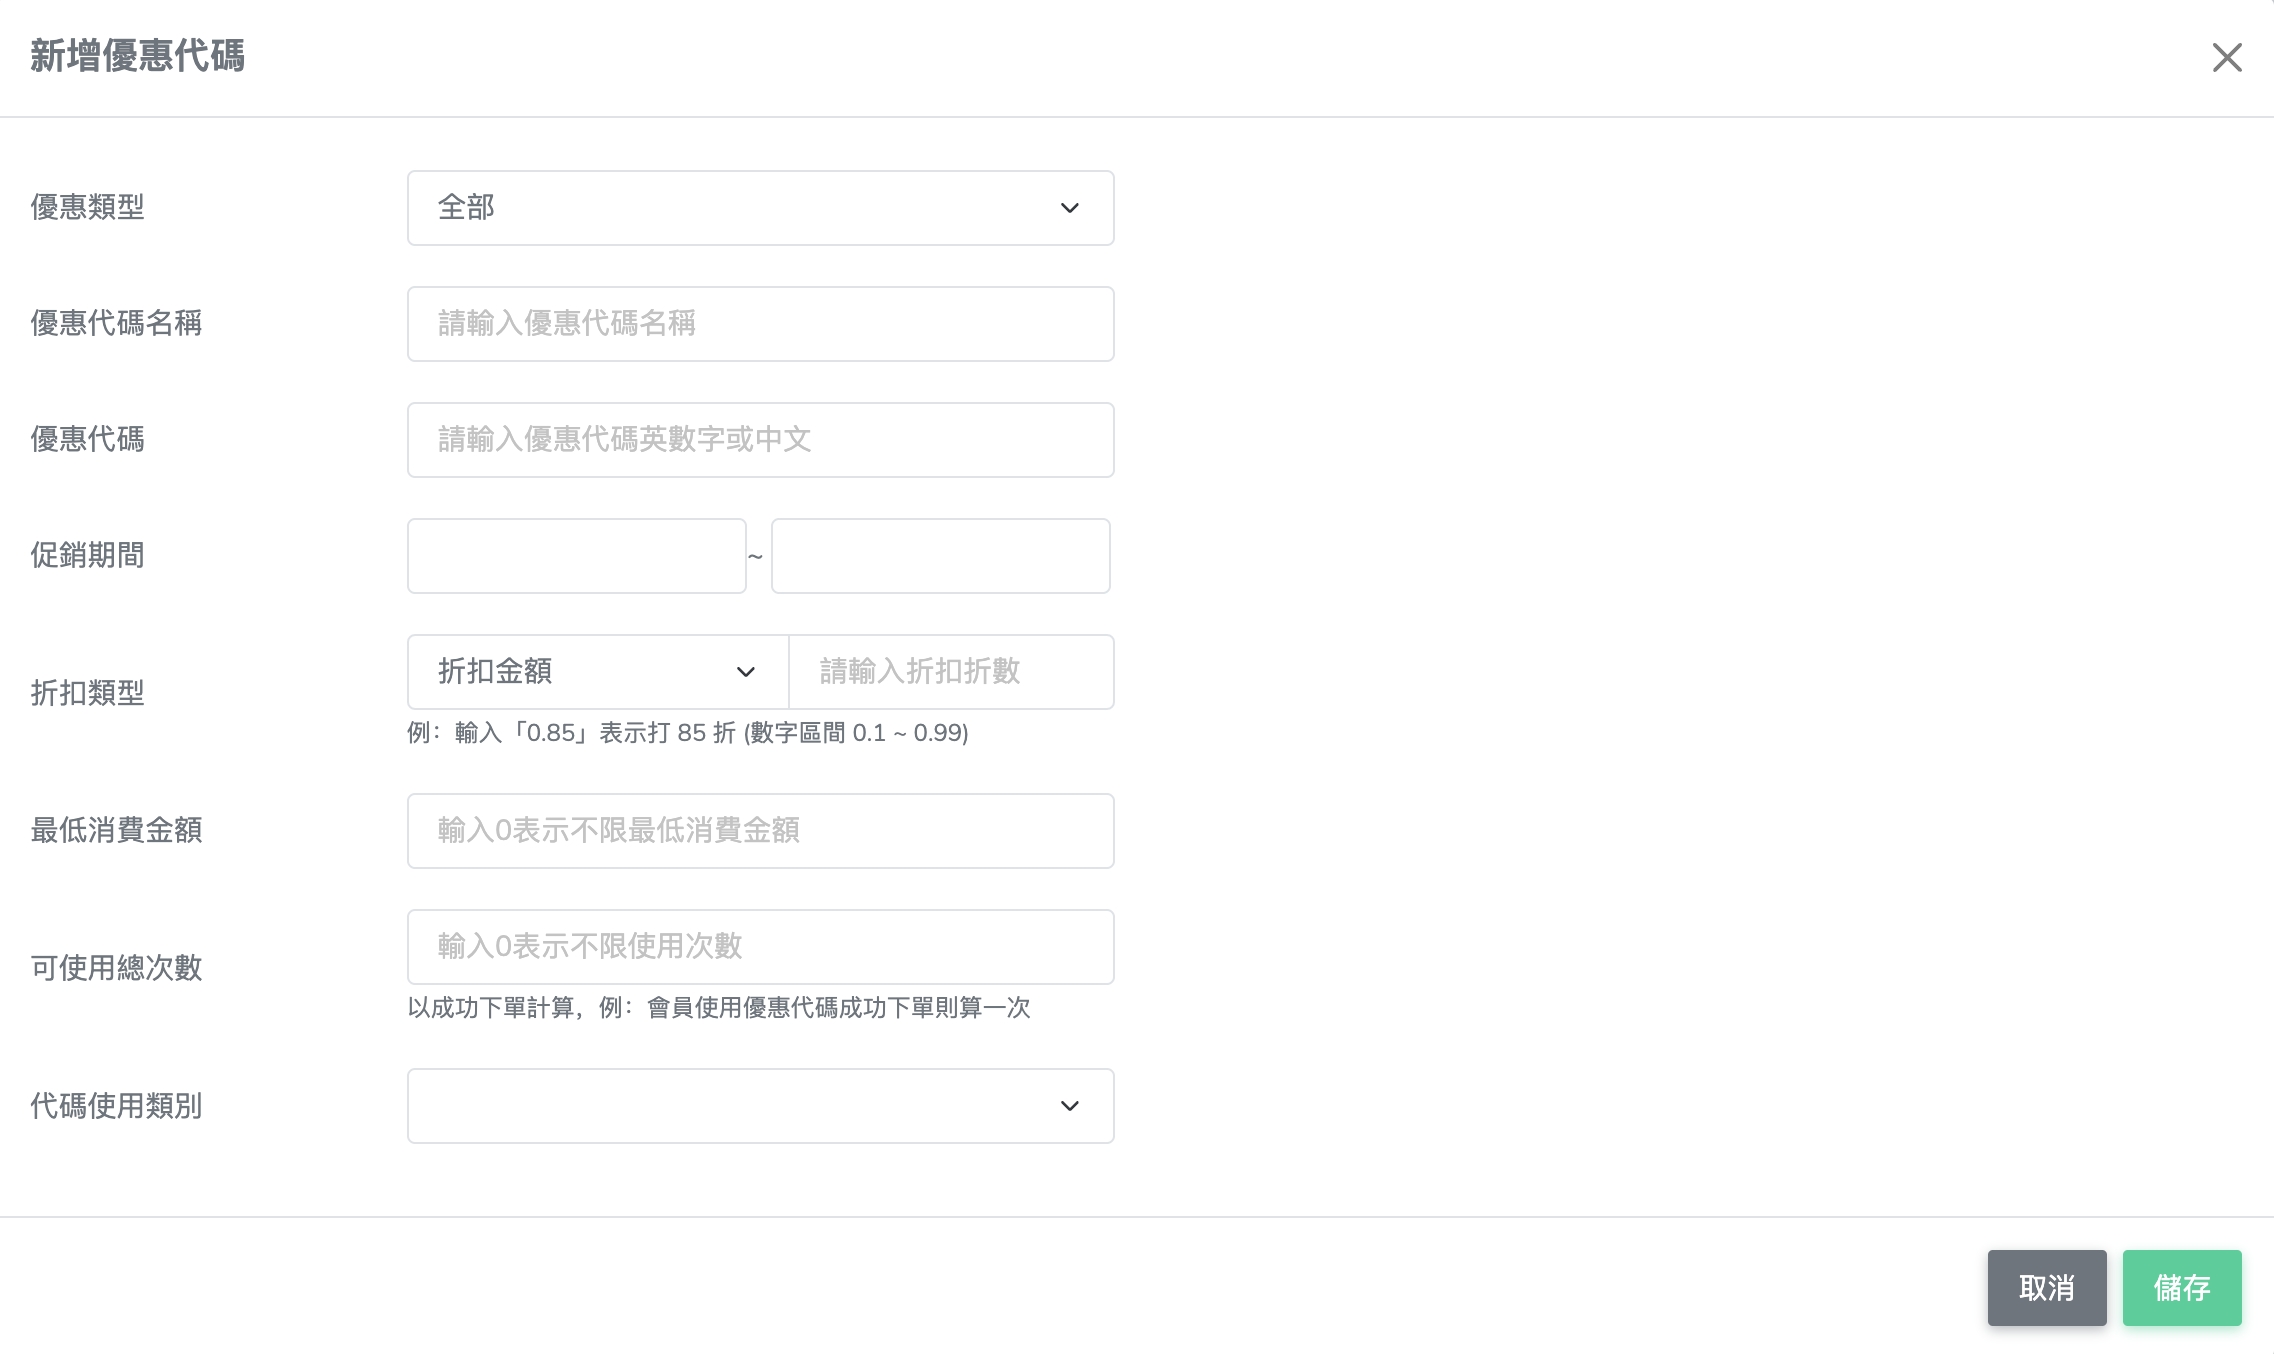The image size is (2274, 1354).
Task: Click the 優惠代碼名稱 field label
Action: [x=116, y=324]
